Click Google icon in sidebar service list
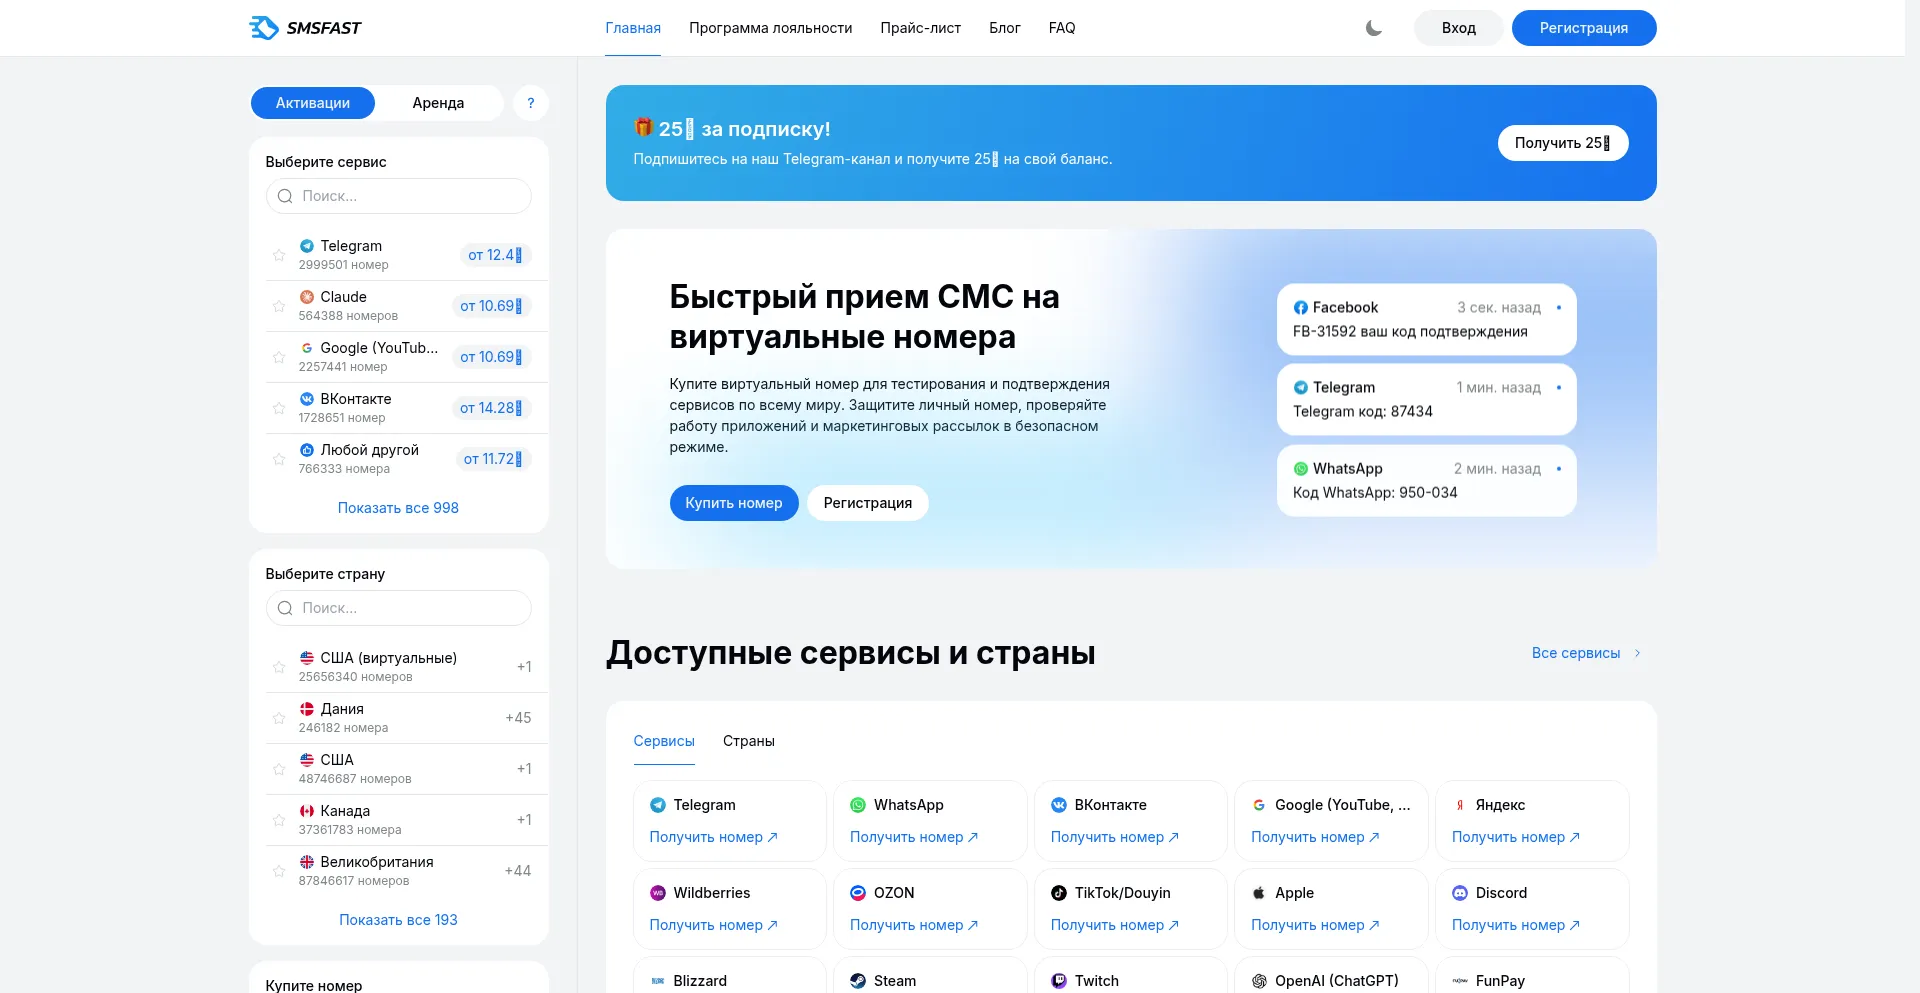Image resolution: width=1920 pixels, height=993 pixels. pyautogui.click(x=307, y=348)
